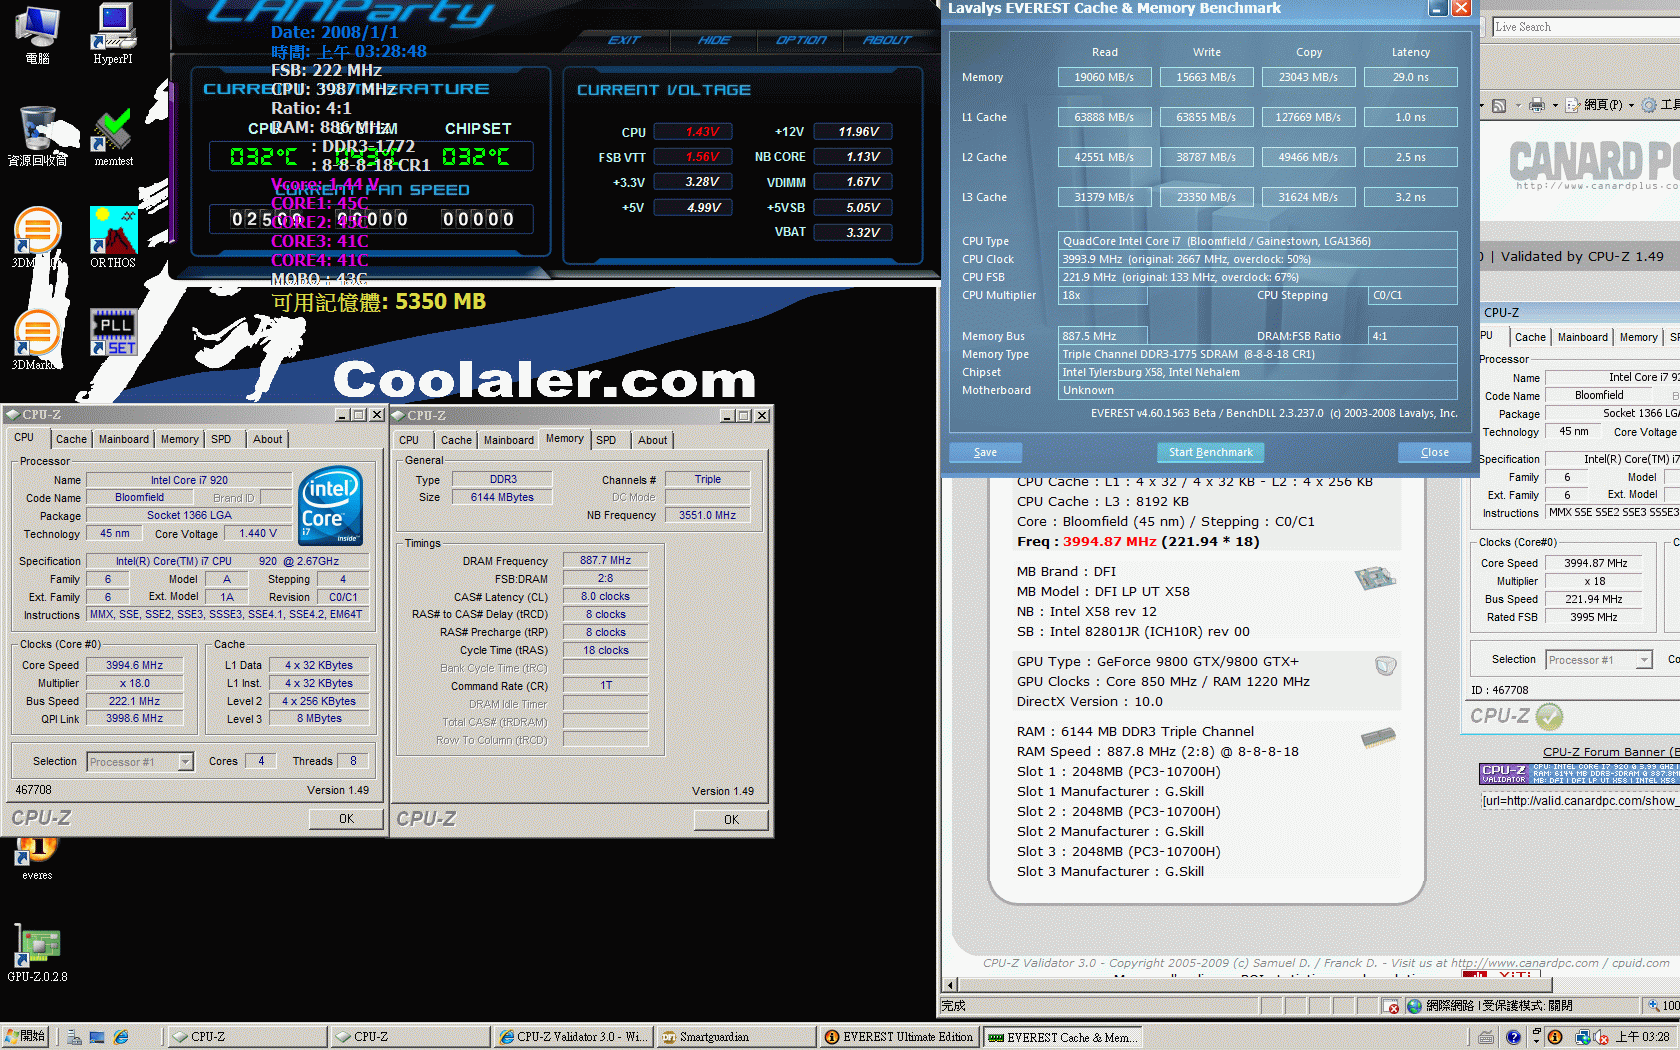Image resolution: width=1680 pixels, height=1050 pixels.
Task: Open the Processor #1 dropdown on validator webpage
Action: [x=1598, y=660]
